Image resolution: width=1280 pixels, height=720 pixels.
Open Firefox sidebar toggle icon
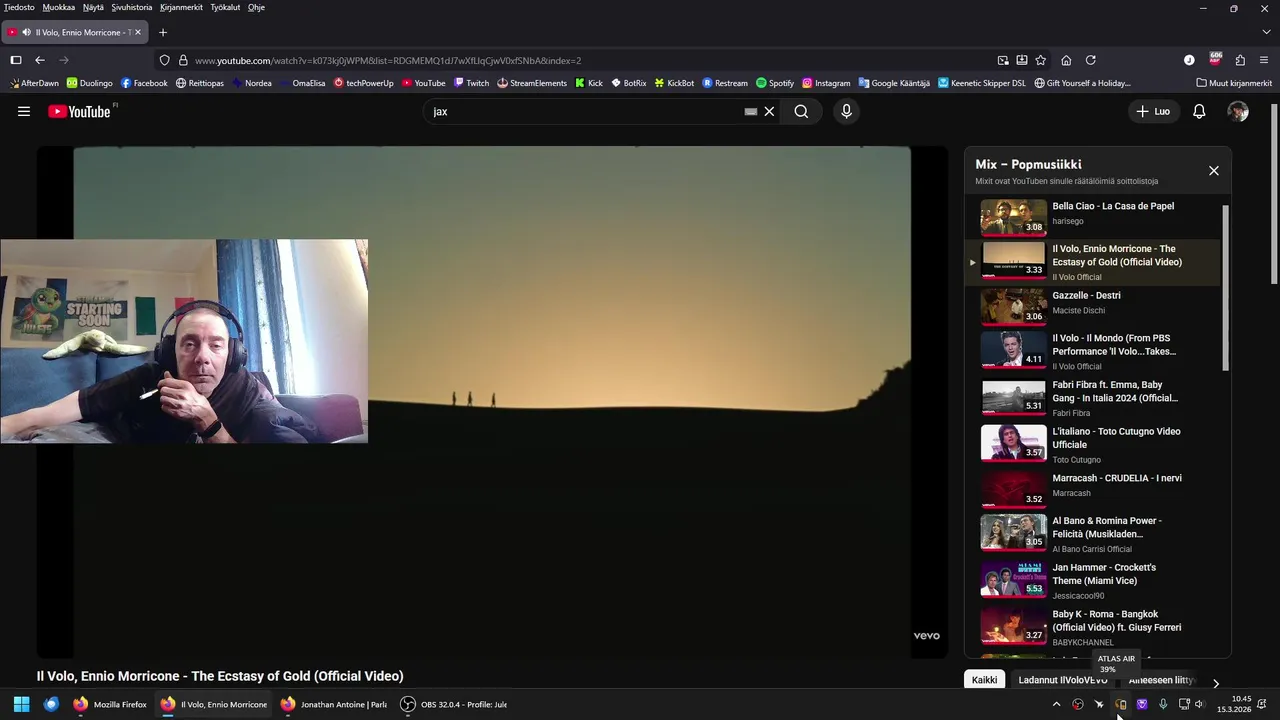pyautogui.click(x=16, y=60)
